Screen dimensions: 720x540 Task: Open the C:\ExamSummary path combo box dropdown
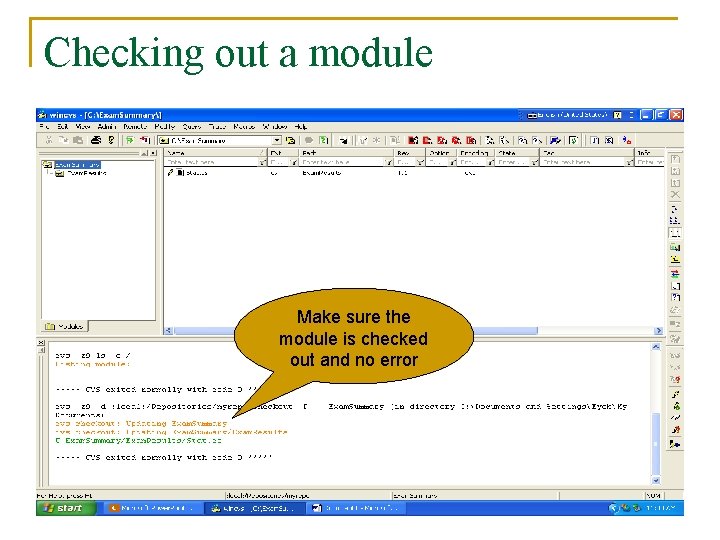276,141
